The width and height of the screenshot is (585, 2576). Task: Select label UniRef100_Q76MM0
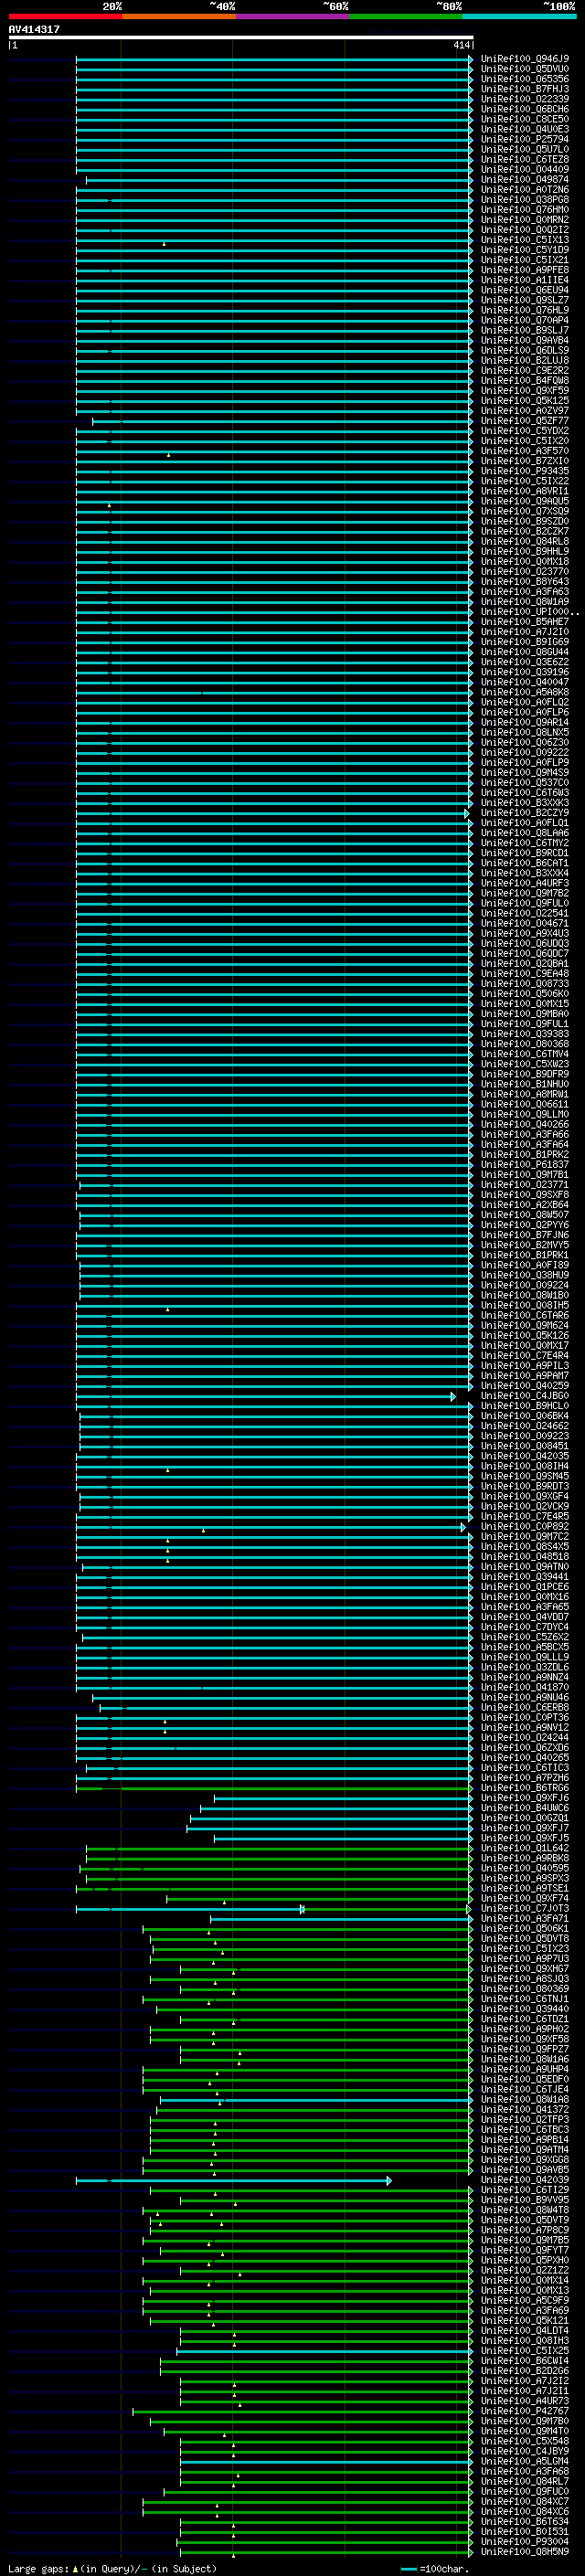coord(524,210)
